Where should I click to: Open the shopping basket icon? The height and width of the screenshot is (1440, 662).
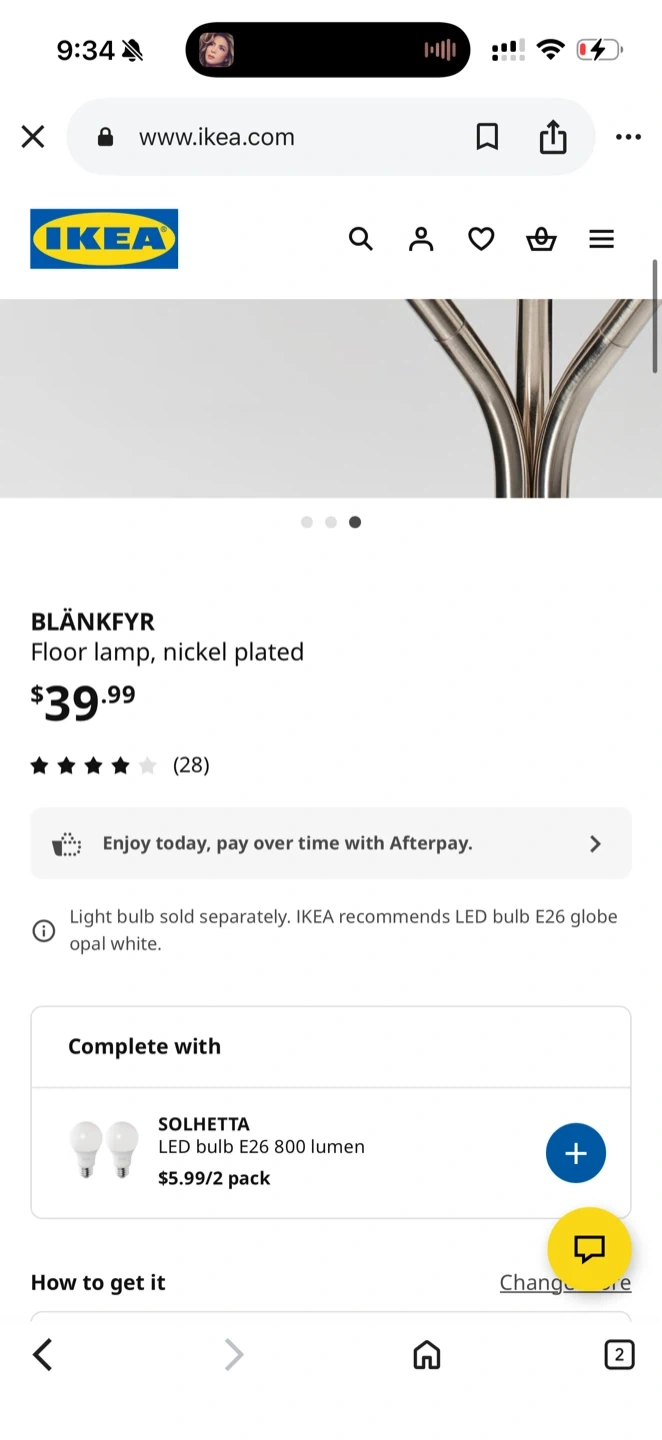point(541,239)
